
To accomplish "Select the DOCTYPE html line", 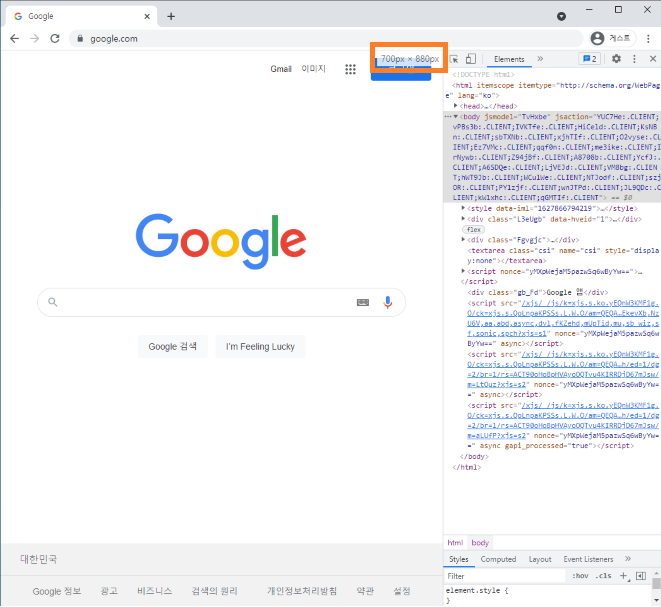I will 483,75.
